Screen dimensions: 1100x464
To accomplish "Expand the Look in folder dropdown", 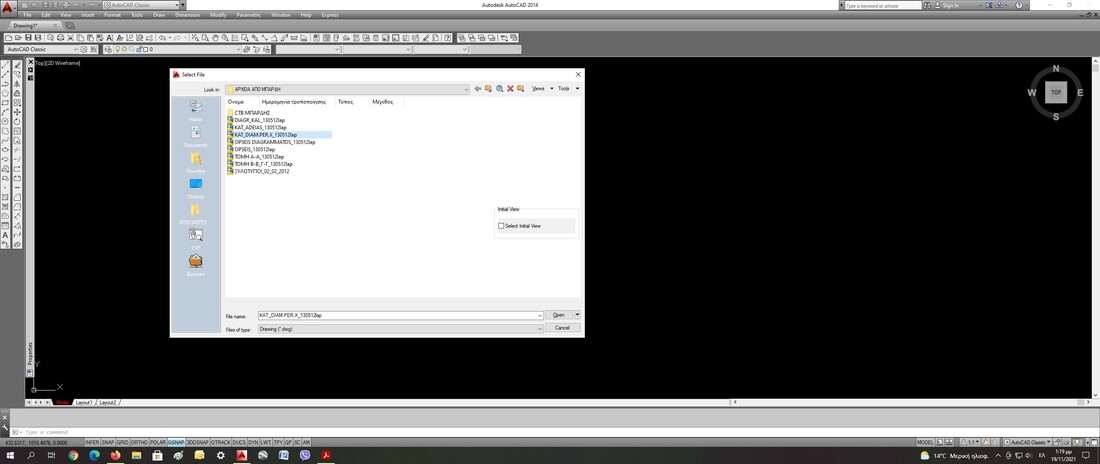I will click(x=465, y=89).
